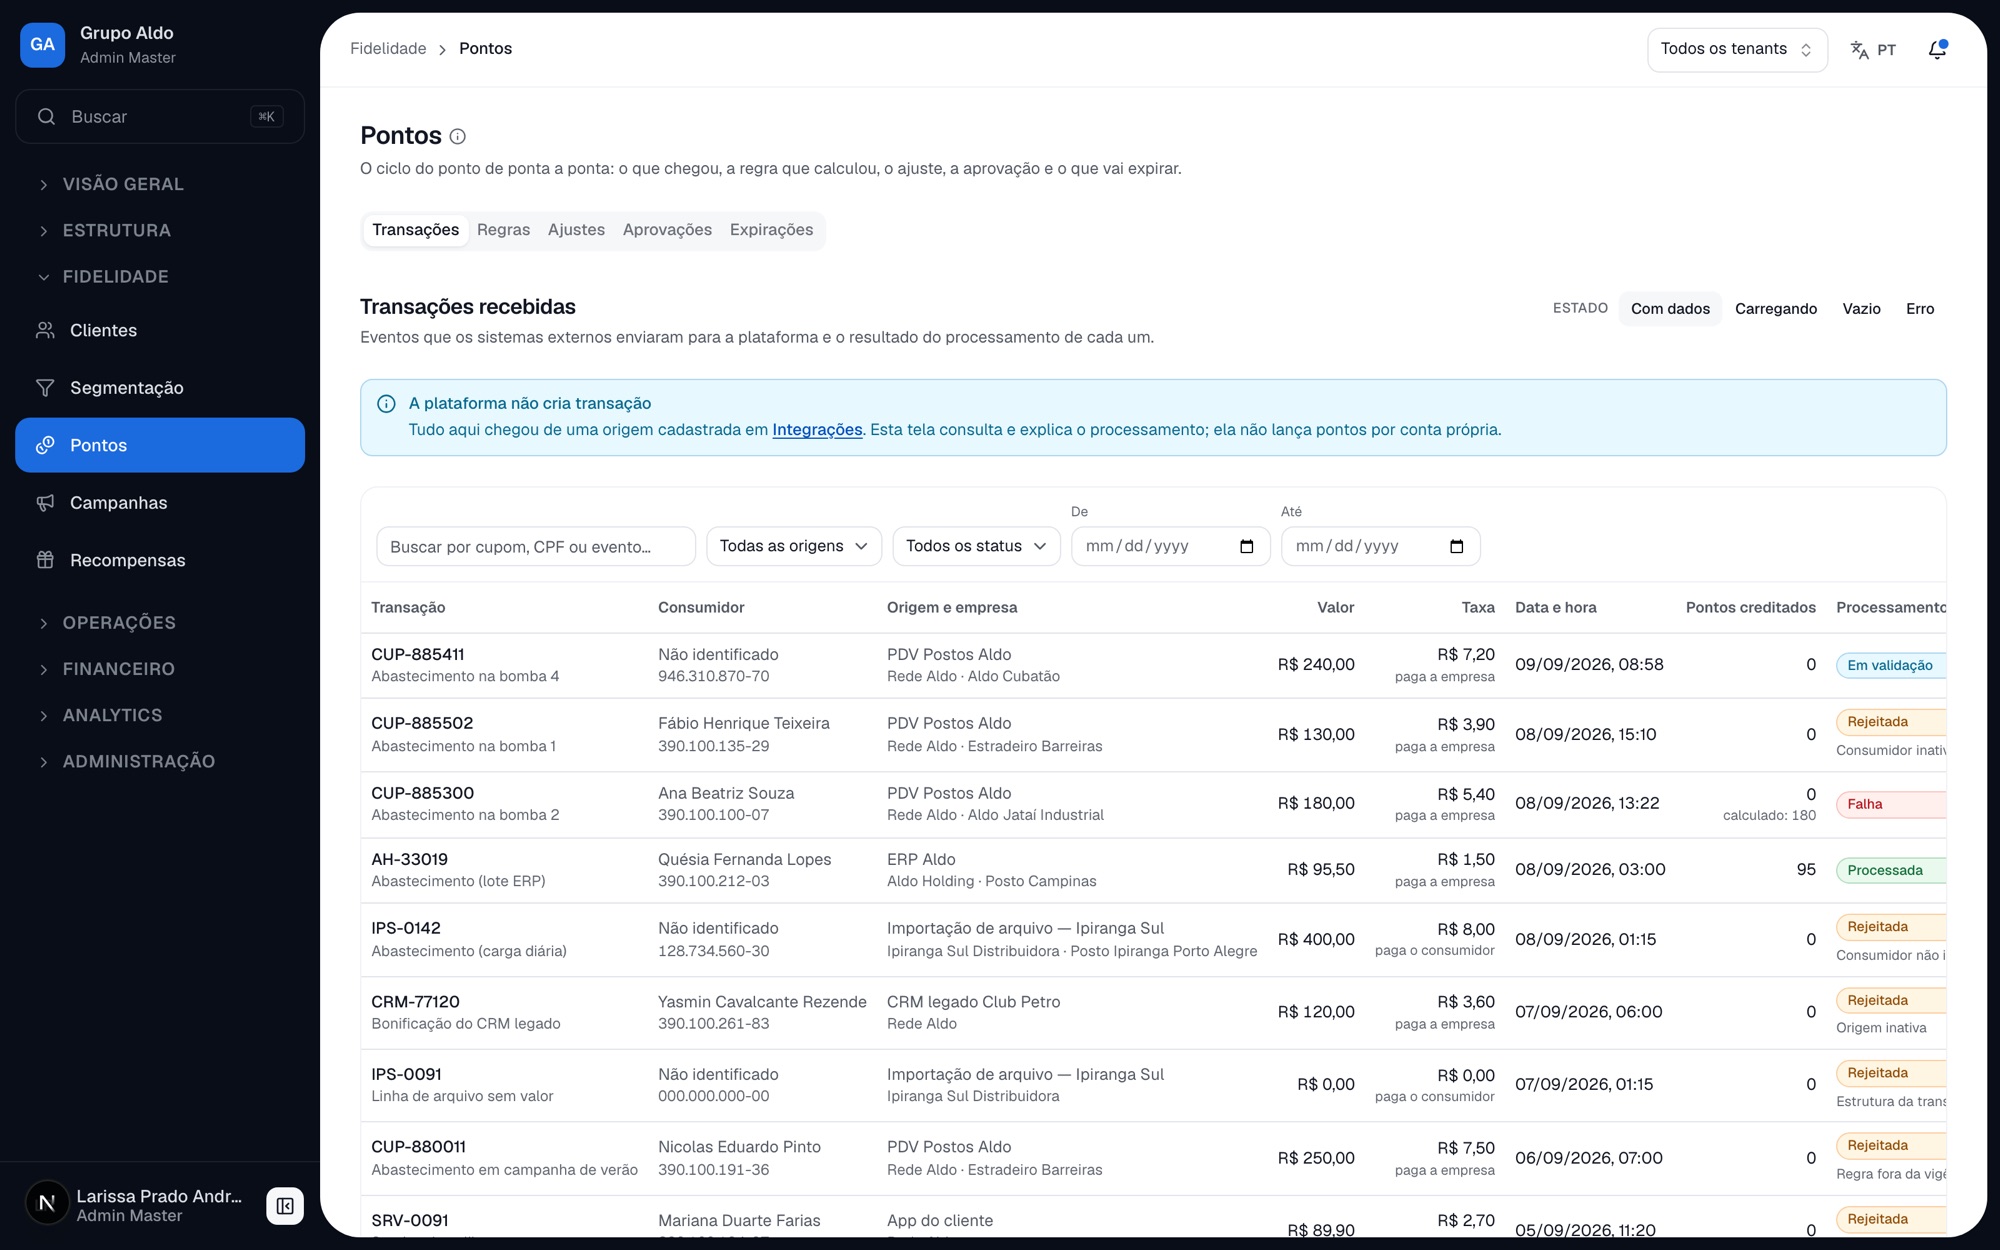Collapse sidebar with the panel toggle icon

click(285, 1205)
